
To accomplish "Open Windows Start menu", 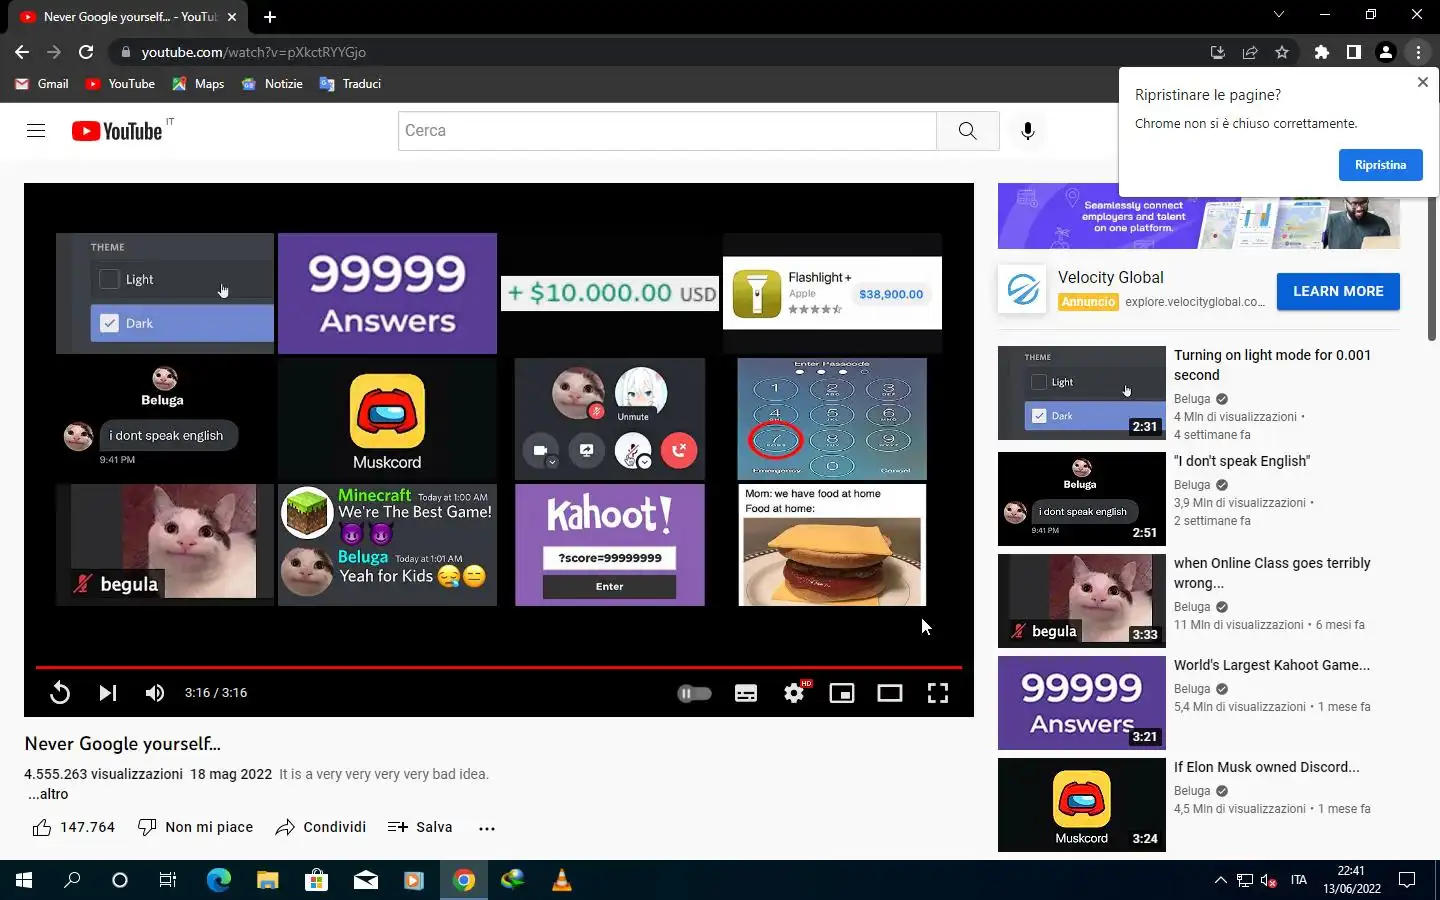I will click(24, 880).
